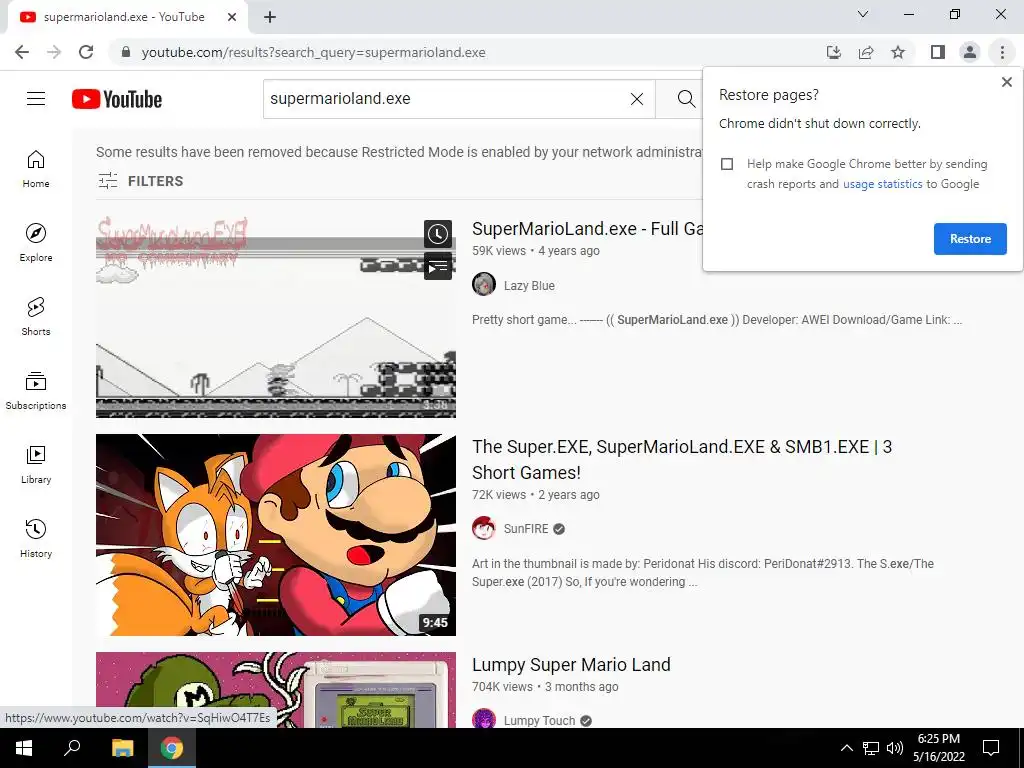
Task: Play the Tails and Mario thumbnail video
Action: click(276, 535)
